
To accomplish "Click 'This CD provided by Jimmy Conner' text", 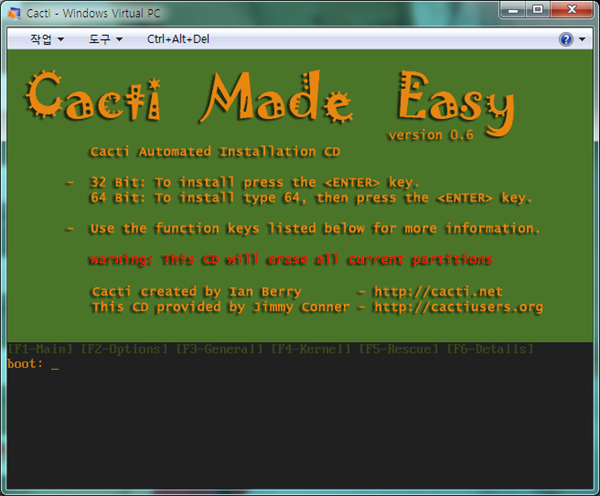I will pos(221,307).
